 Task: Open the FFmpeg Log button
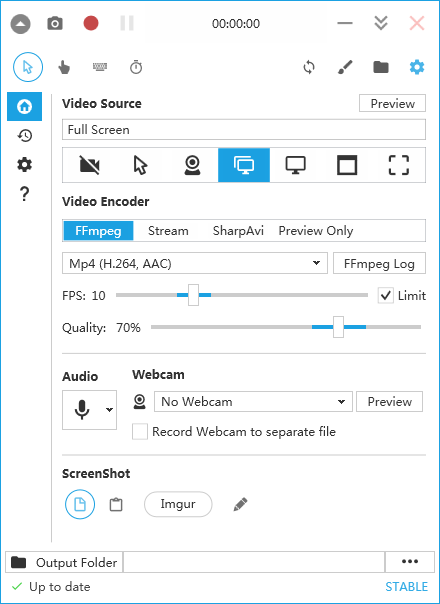(379, 263)
